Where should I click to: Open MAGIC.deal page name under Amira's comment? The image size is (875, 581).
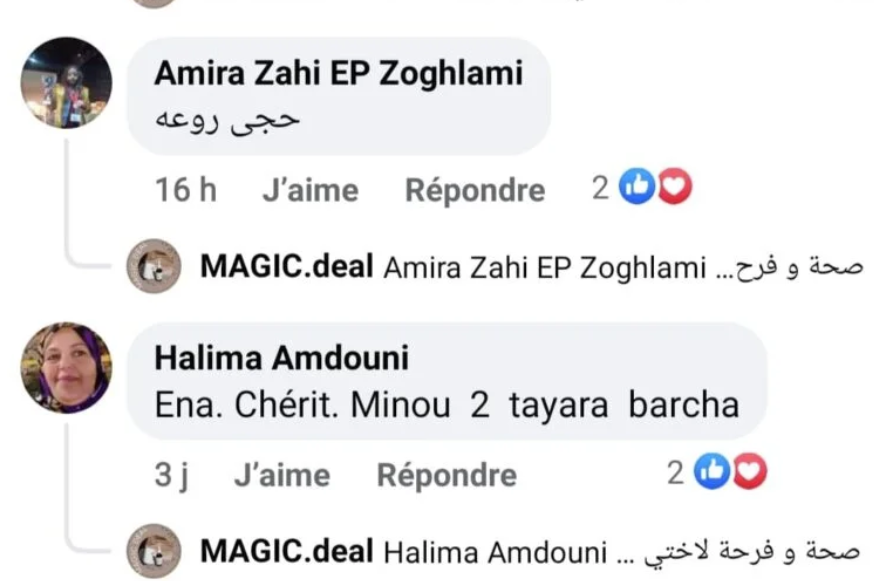[x=287, y=266]
